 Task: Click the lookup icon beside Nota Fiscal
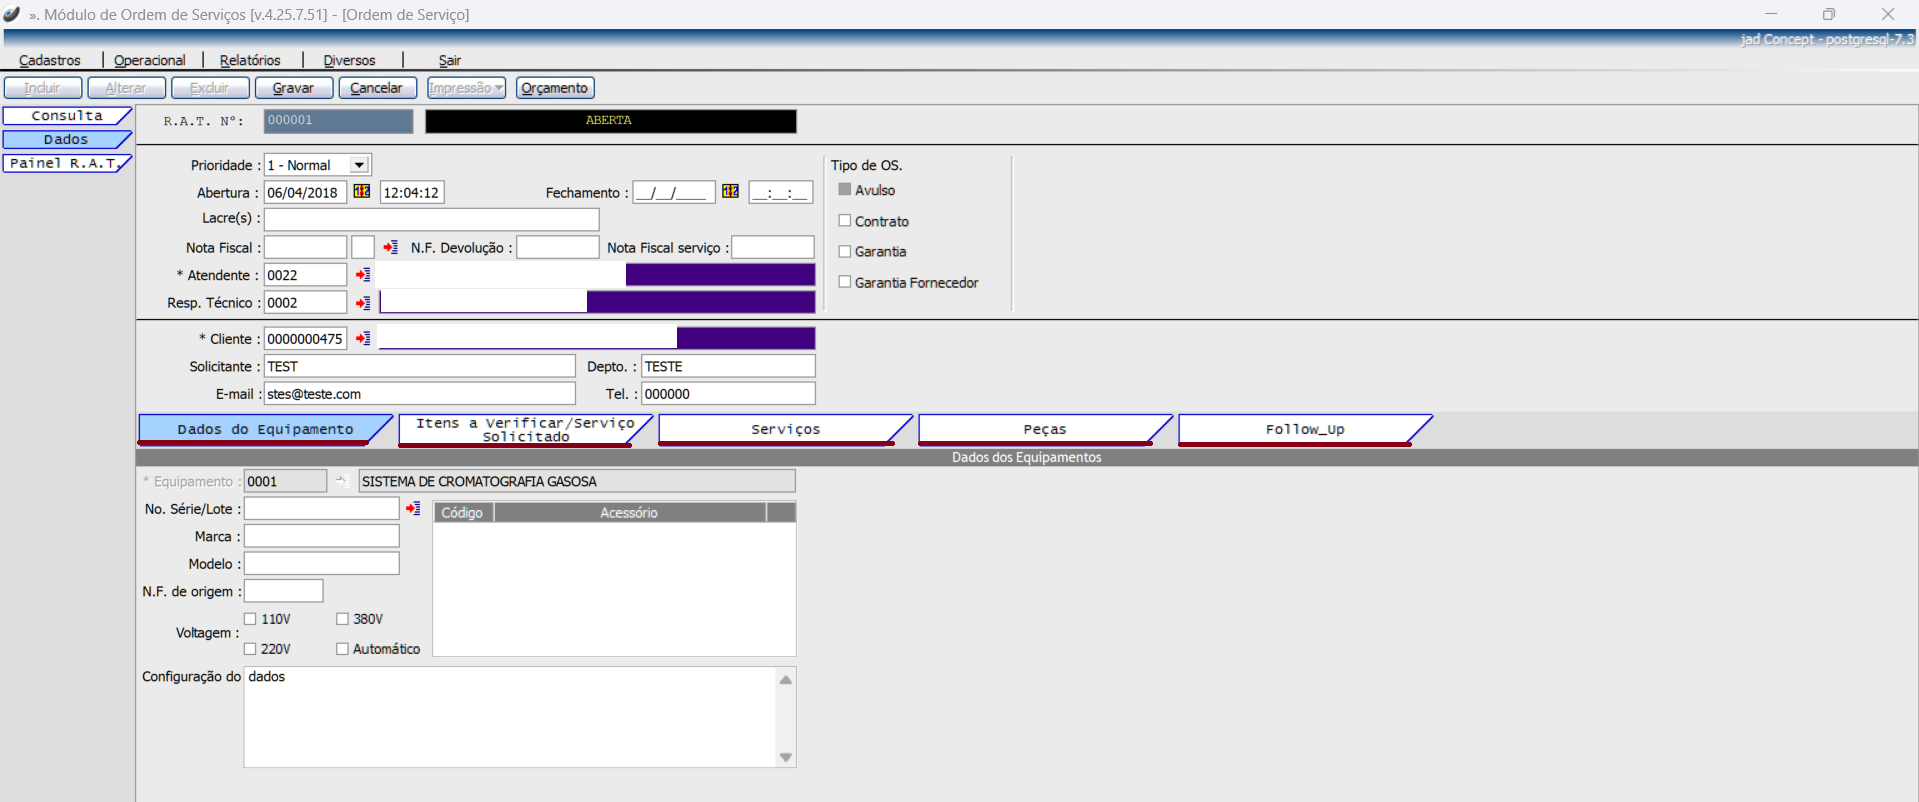click(390, 247)
